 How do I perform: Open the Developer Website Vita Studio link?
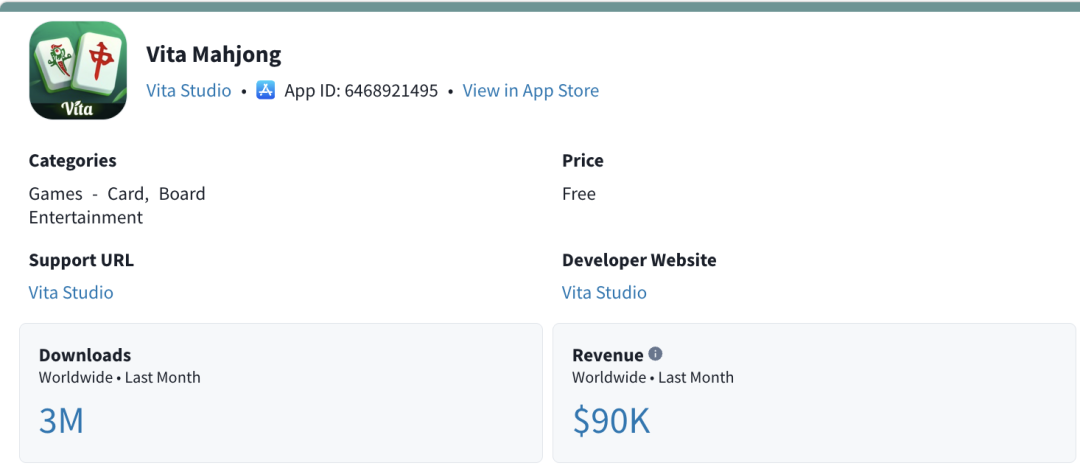pos(604,293)
